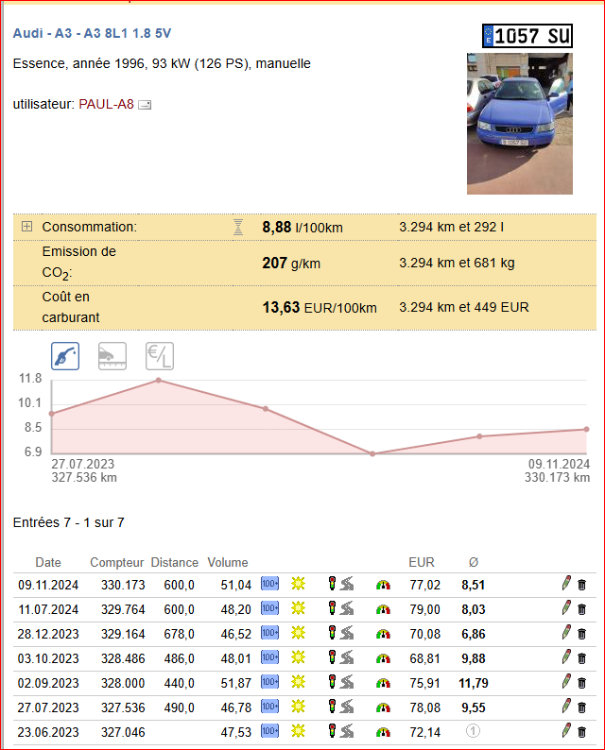Click the 1057 SU license plate image
The image size is (605, 750).
(x=527, y=36)
